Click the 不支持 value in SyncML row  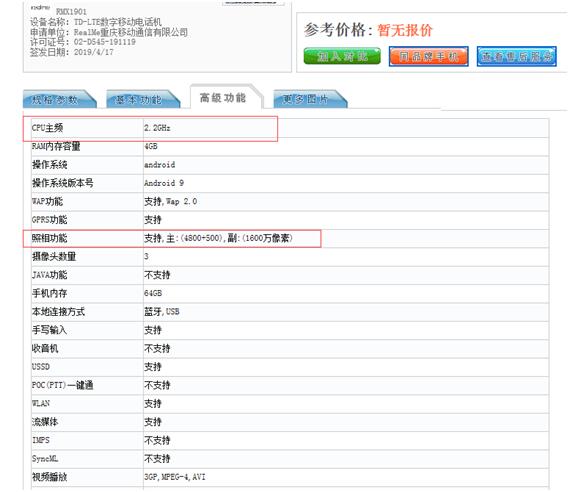pyautogui.click(x=157, y=459)
